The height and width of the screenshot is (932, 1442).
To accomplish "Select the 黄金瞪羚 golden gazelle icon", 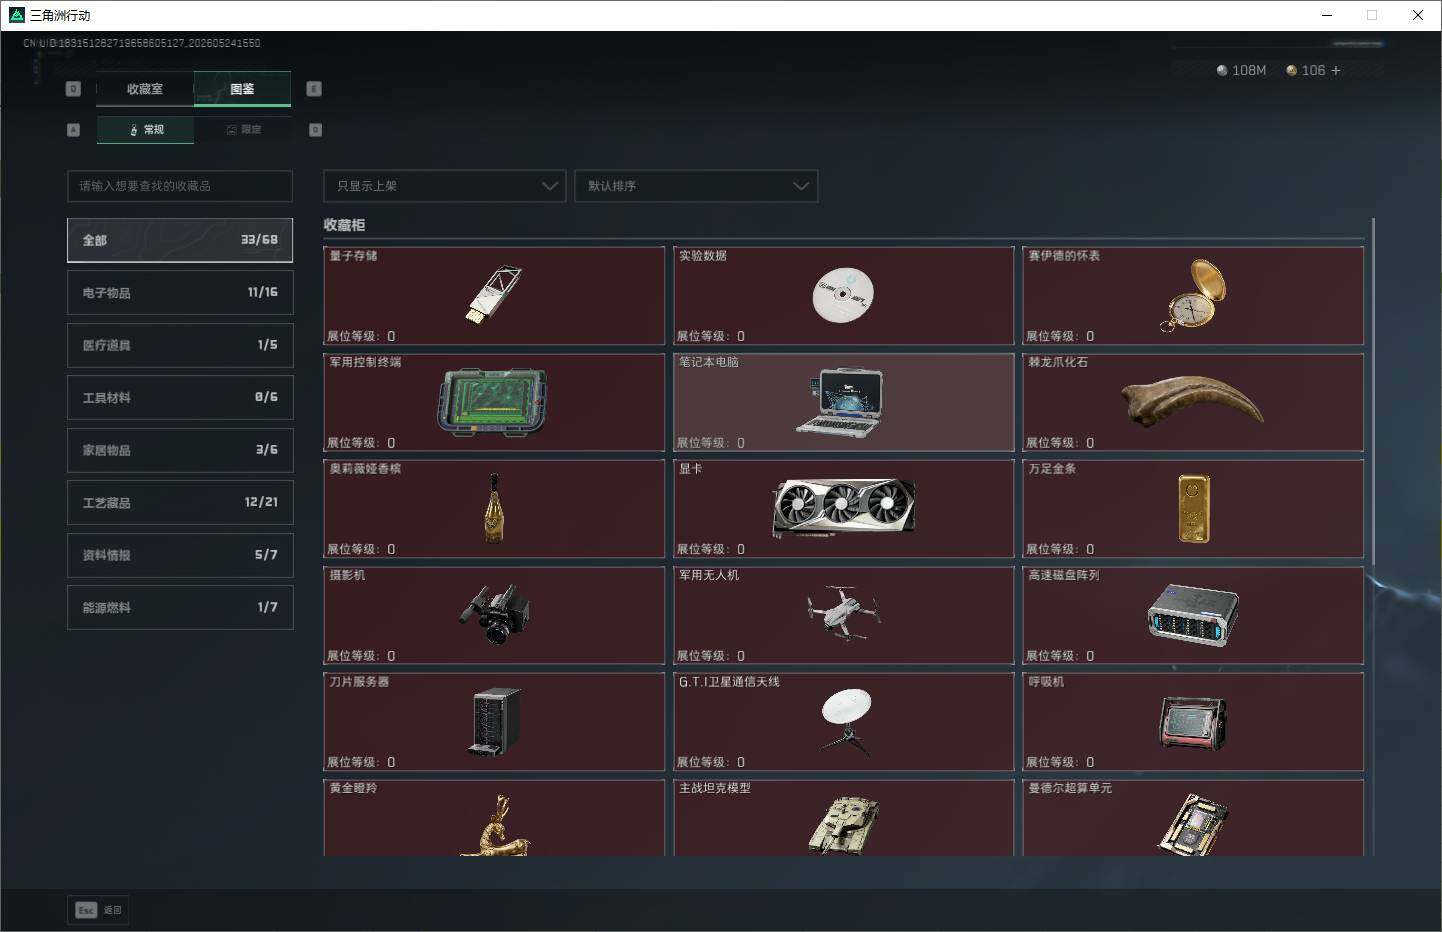I will [x=495, y=826].
